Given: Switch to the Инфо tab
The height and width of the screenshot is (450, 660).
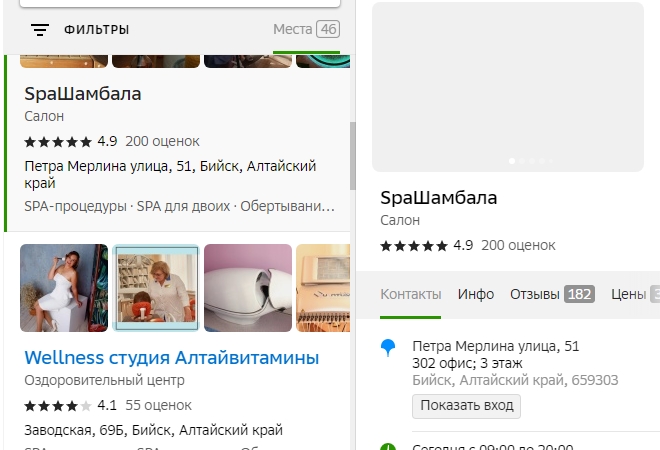Looking at the screenshot, I should click(x=476, y=294).
